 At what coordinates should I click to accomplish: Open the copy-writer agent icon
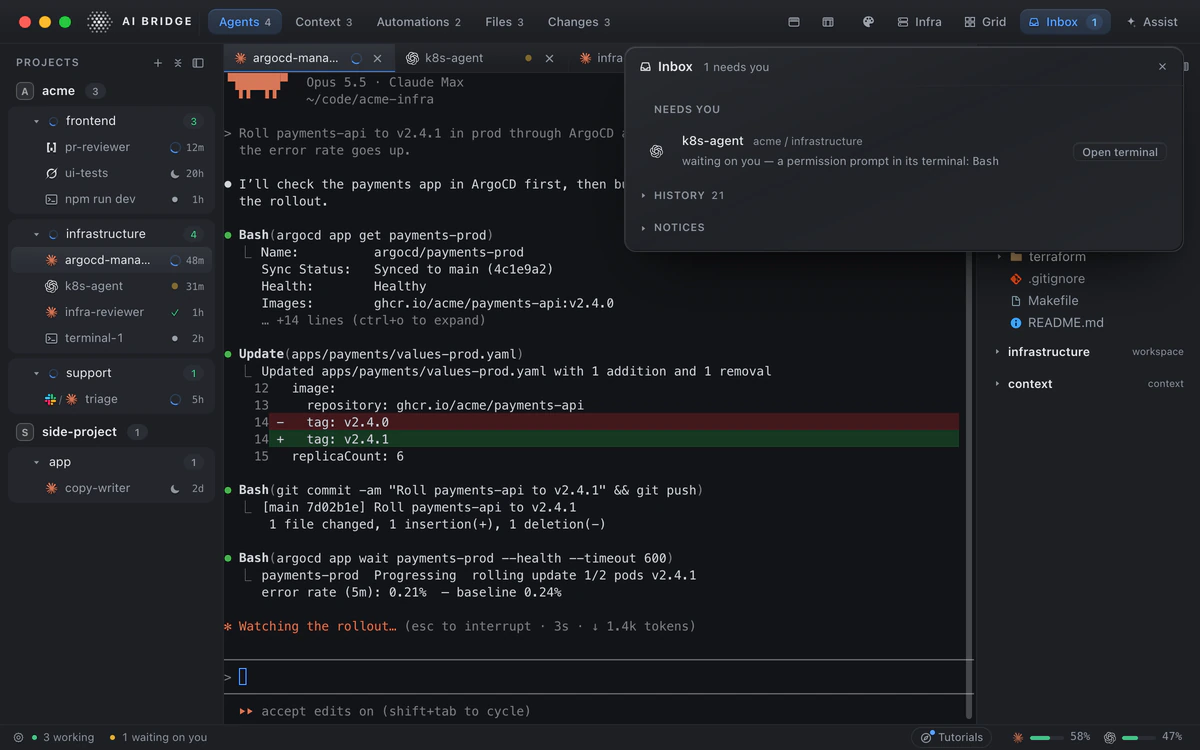tap(52, 488)
